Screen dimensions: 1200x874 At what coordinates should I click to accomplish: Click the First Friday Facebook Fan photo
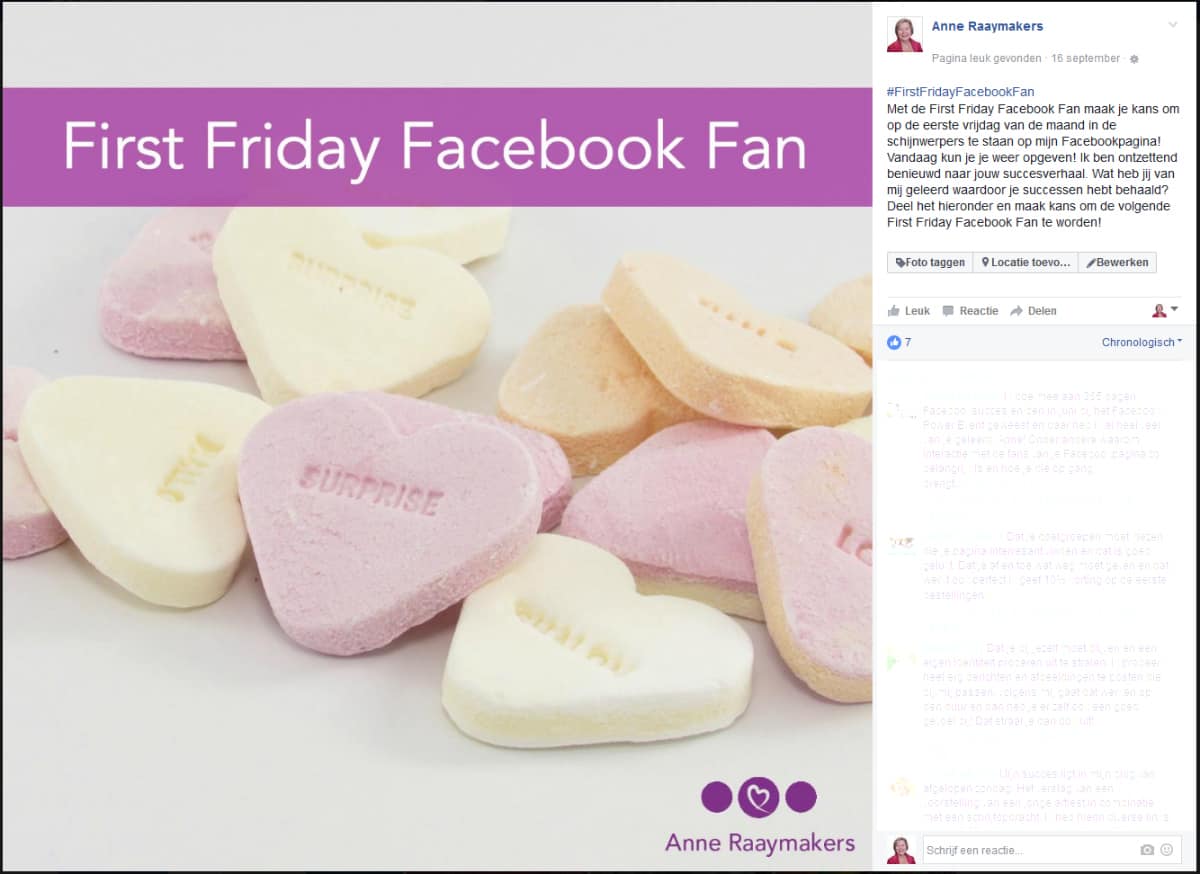coord(437,437)
